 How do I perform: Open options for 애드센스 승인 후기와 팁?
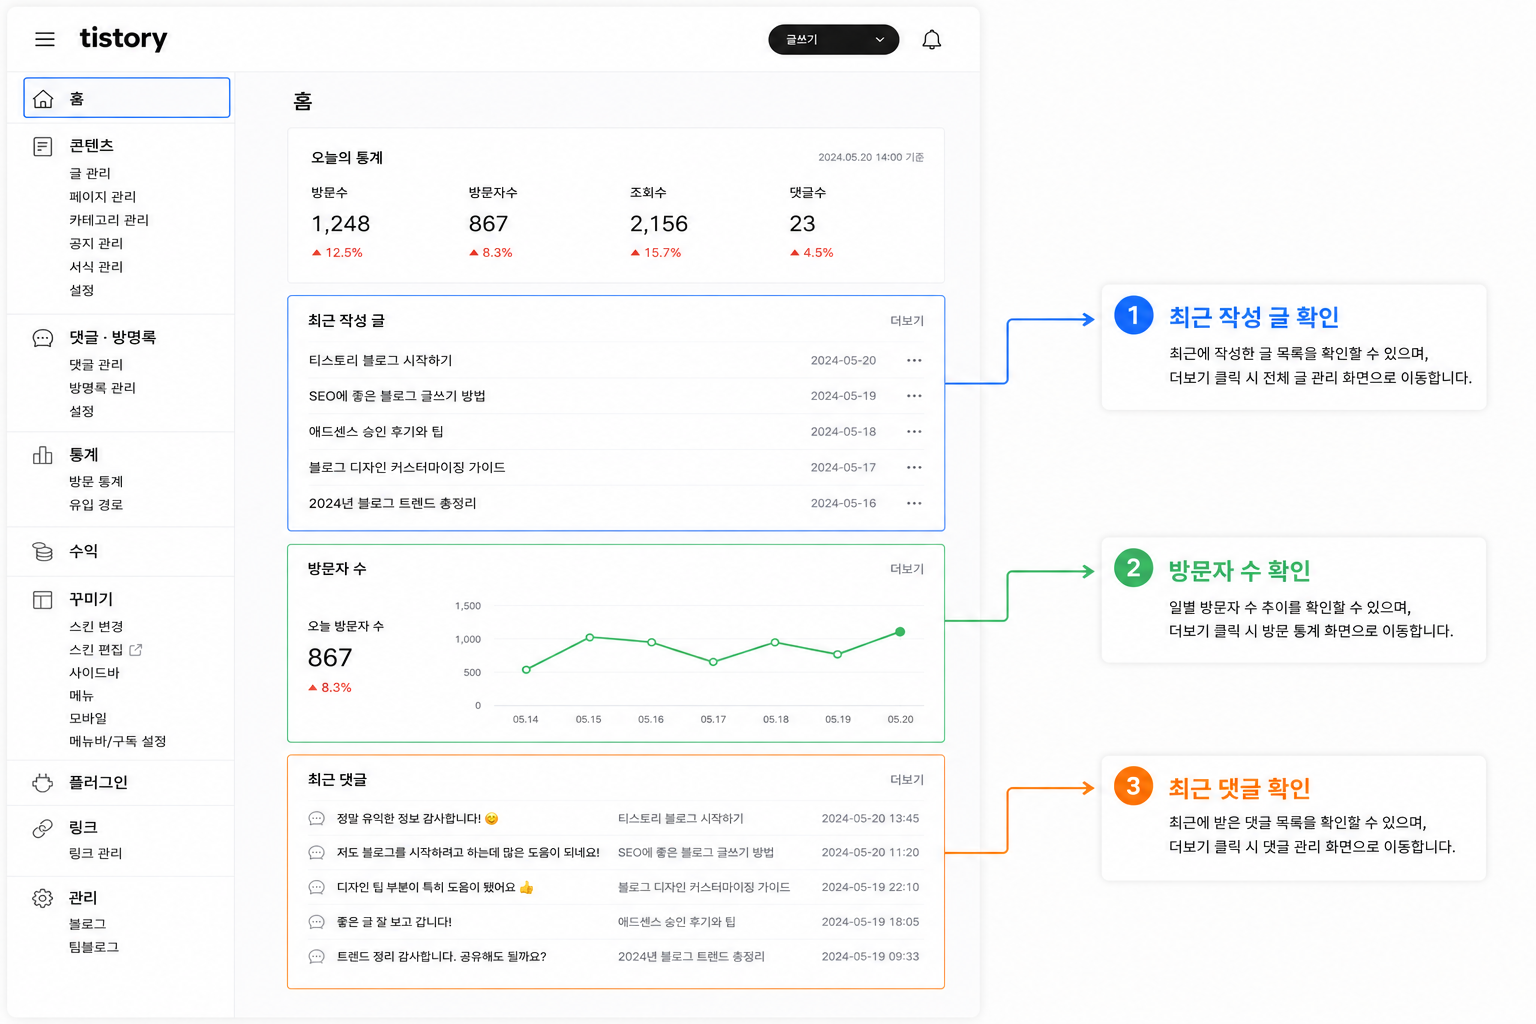(x=914, y=432)
